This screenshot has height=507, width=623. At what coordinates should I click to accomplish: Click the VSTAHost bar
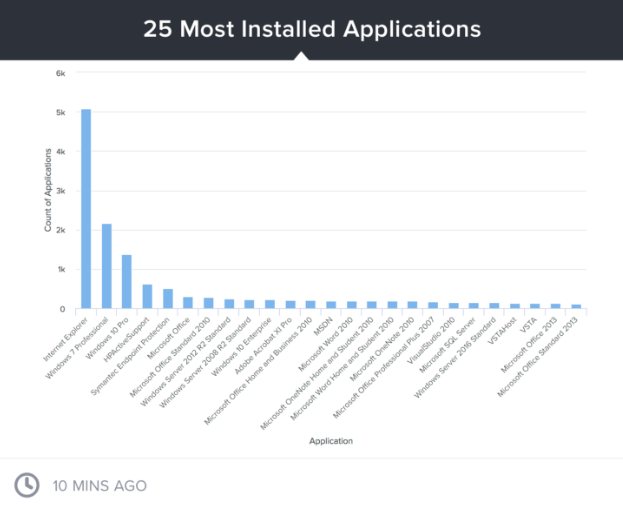coord(515,306)
